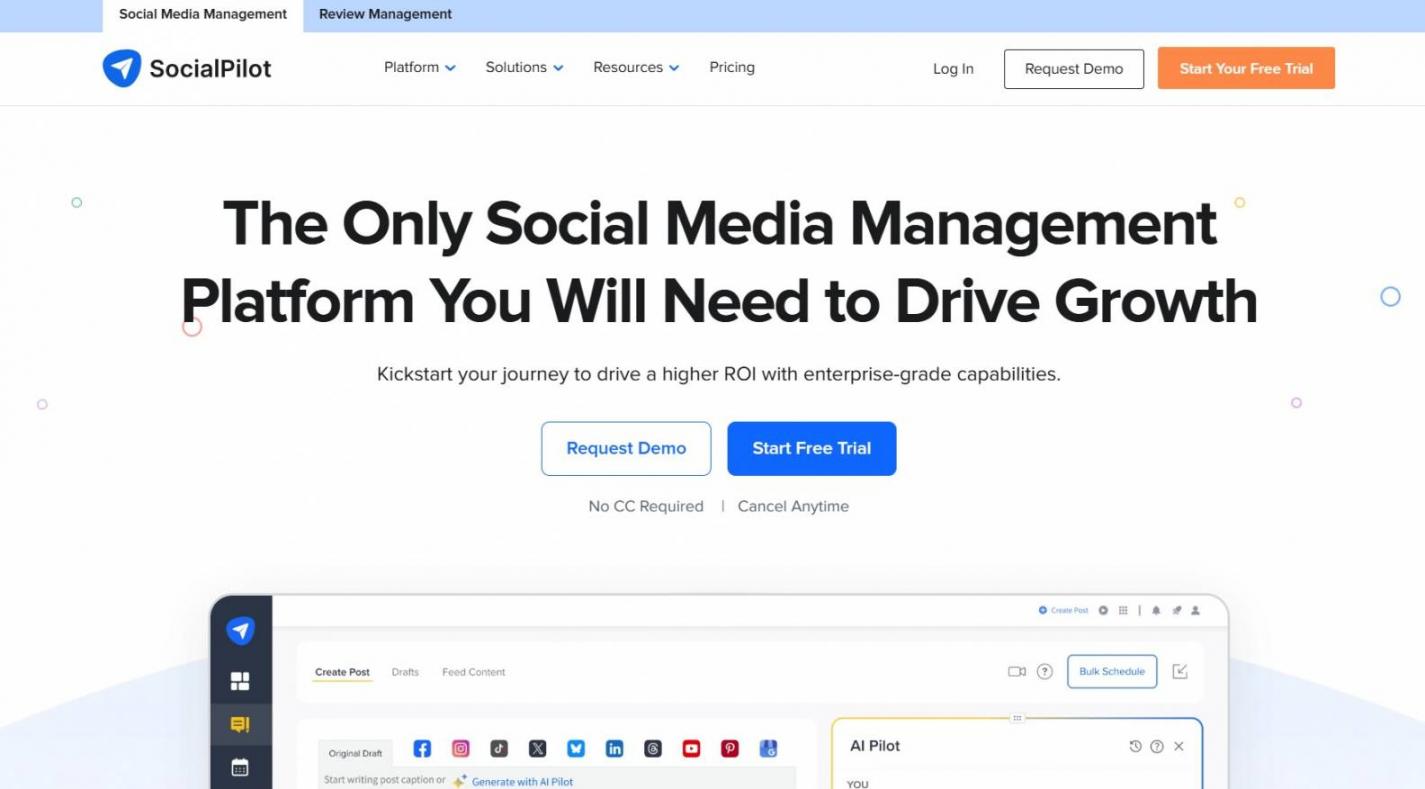Select the Social Media Management tab
This screenshot has height=789, width=1425.
[203, 14]
